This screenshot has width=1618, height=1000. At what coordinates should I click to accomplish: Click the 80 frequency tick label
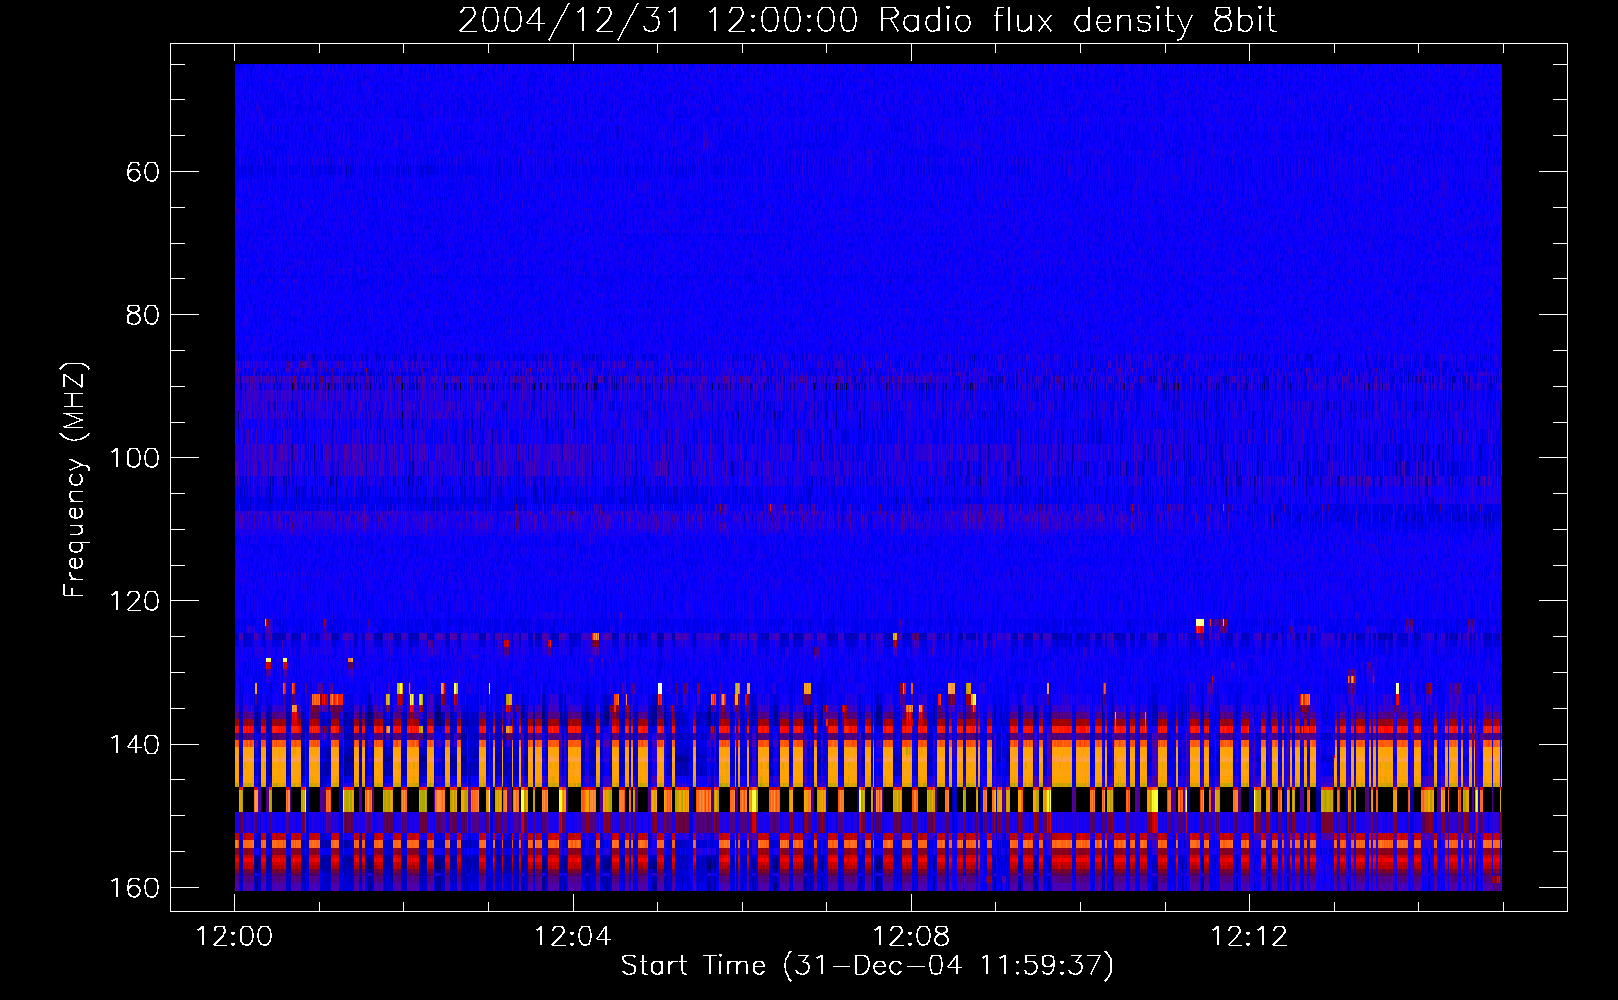click(x=142, y=315)
